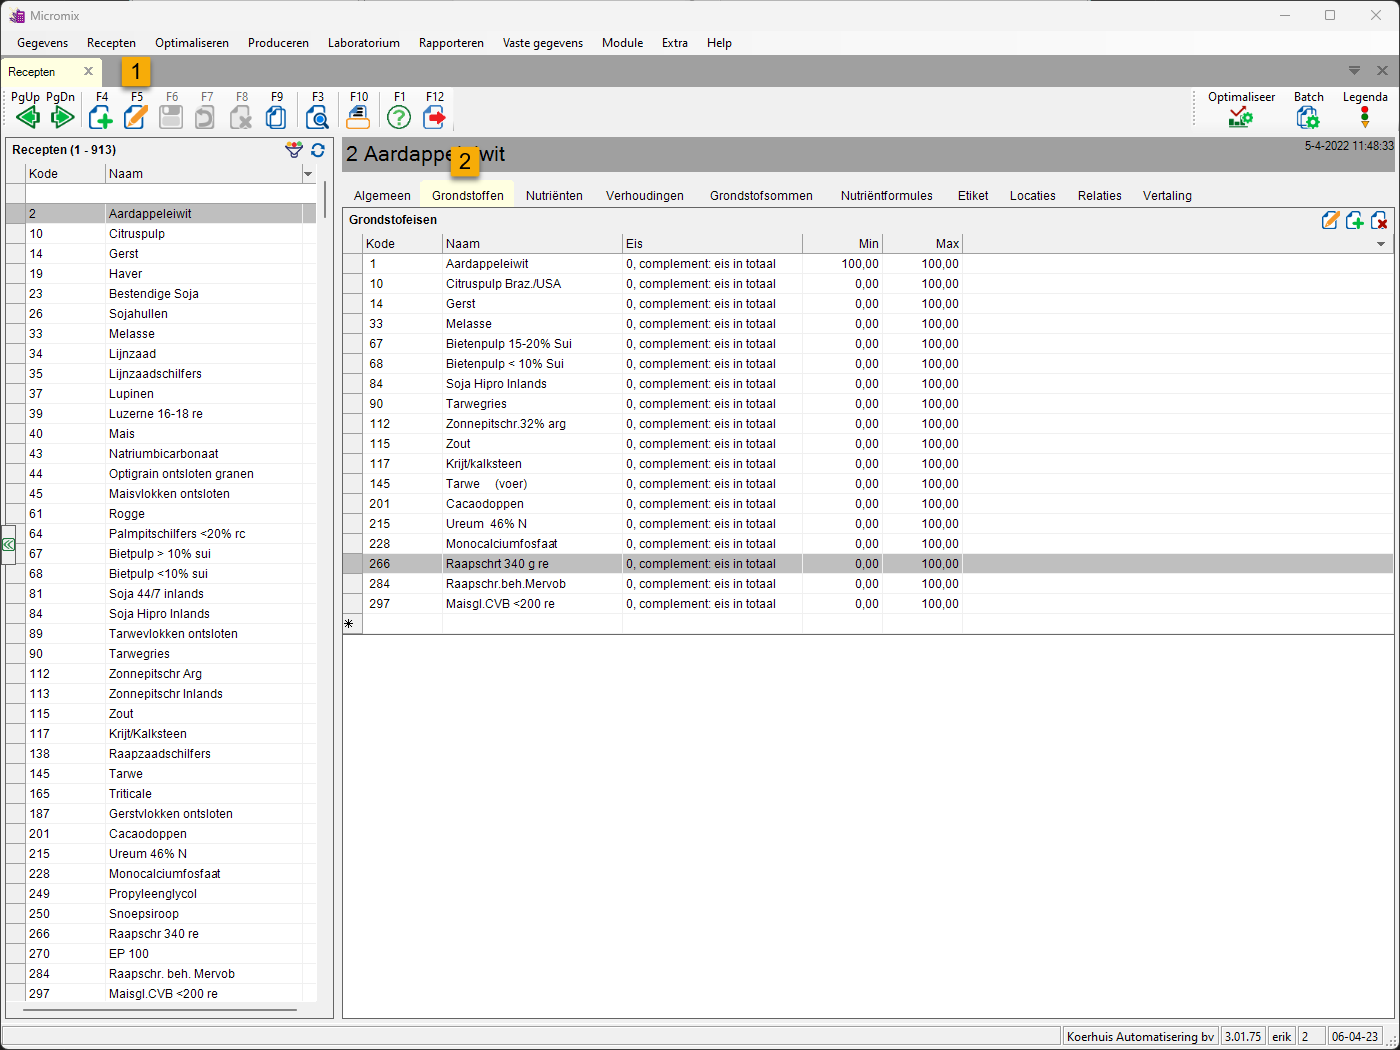The image size is (1400, 1050).
Task: Copy recipe with F9 icon
Action: point(276,117)
